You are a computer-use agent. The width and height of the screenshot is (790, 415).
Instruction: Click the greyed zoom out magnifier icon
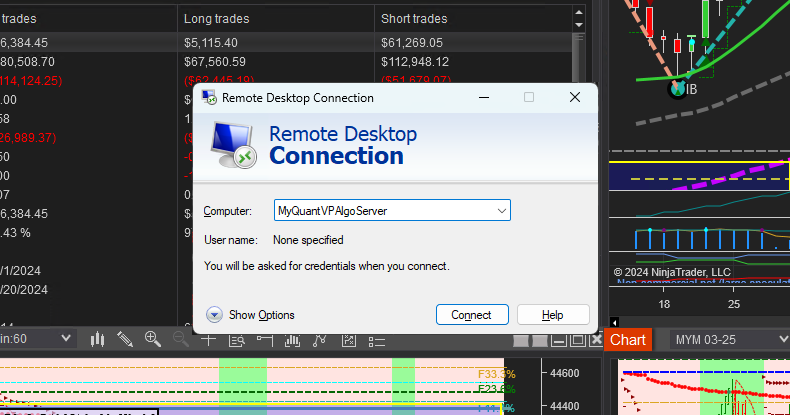pos(181,339)
